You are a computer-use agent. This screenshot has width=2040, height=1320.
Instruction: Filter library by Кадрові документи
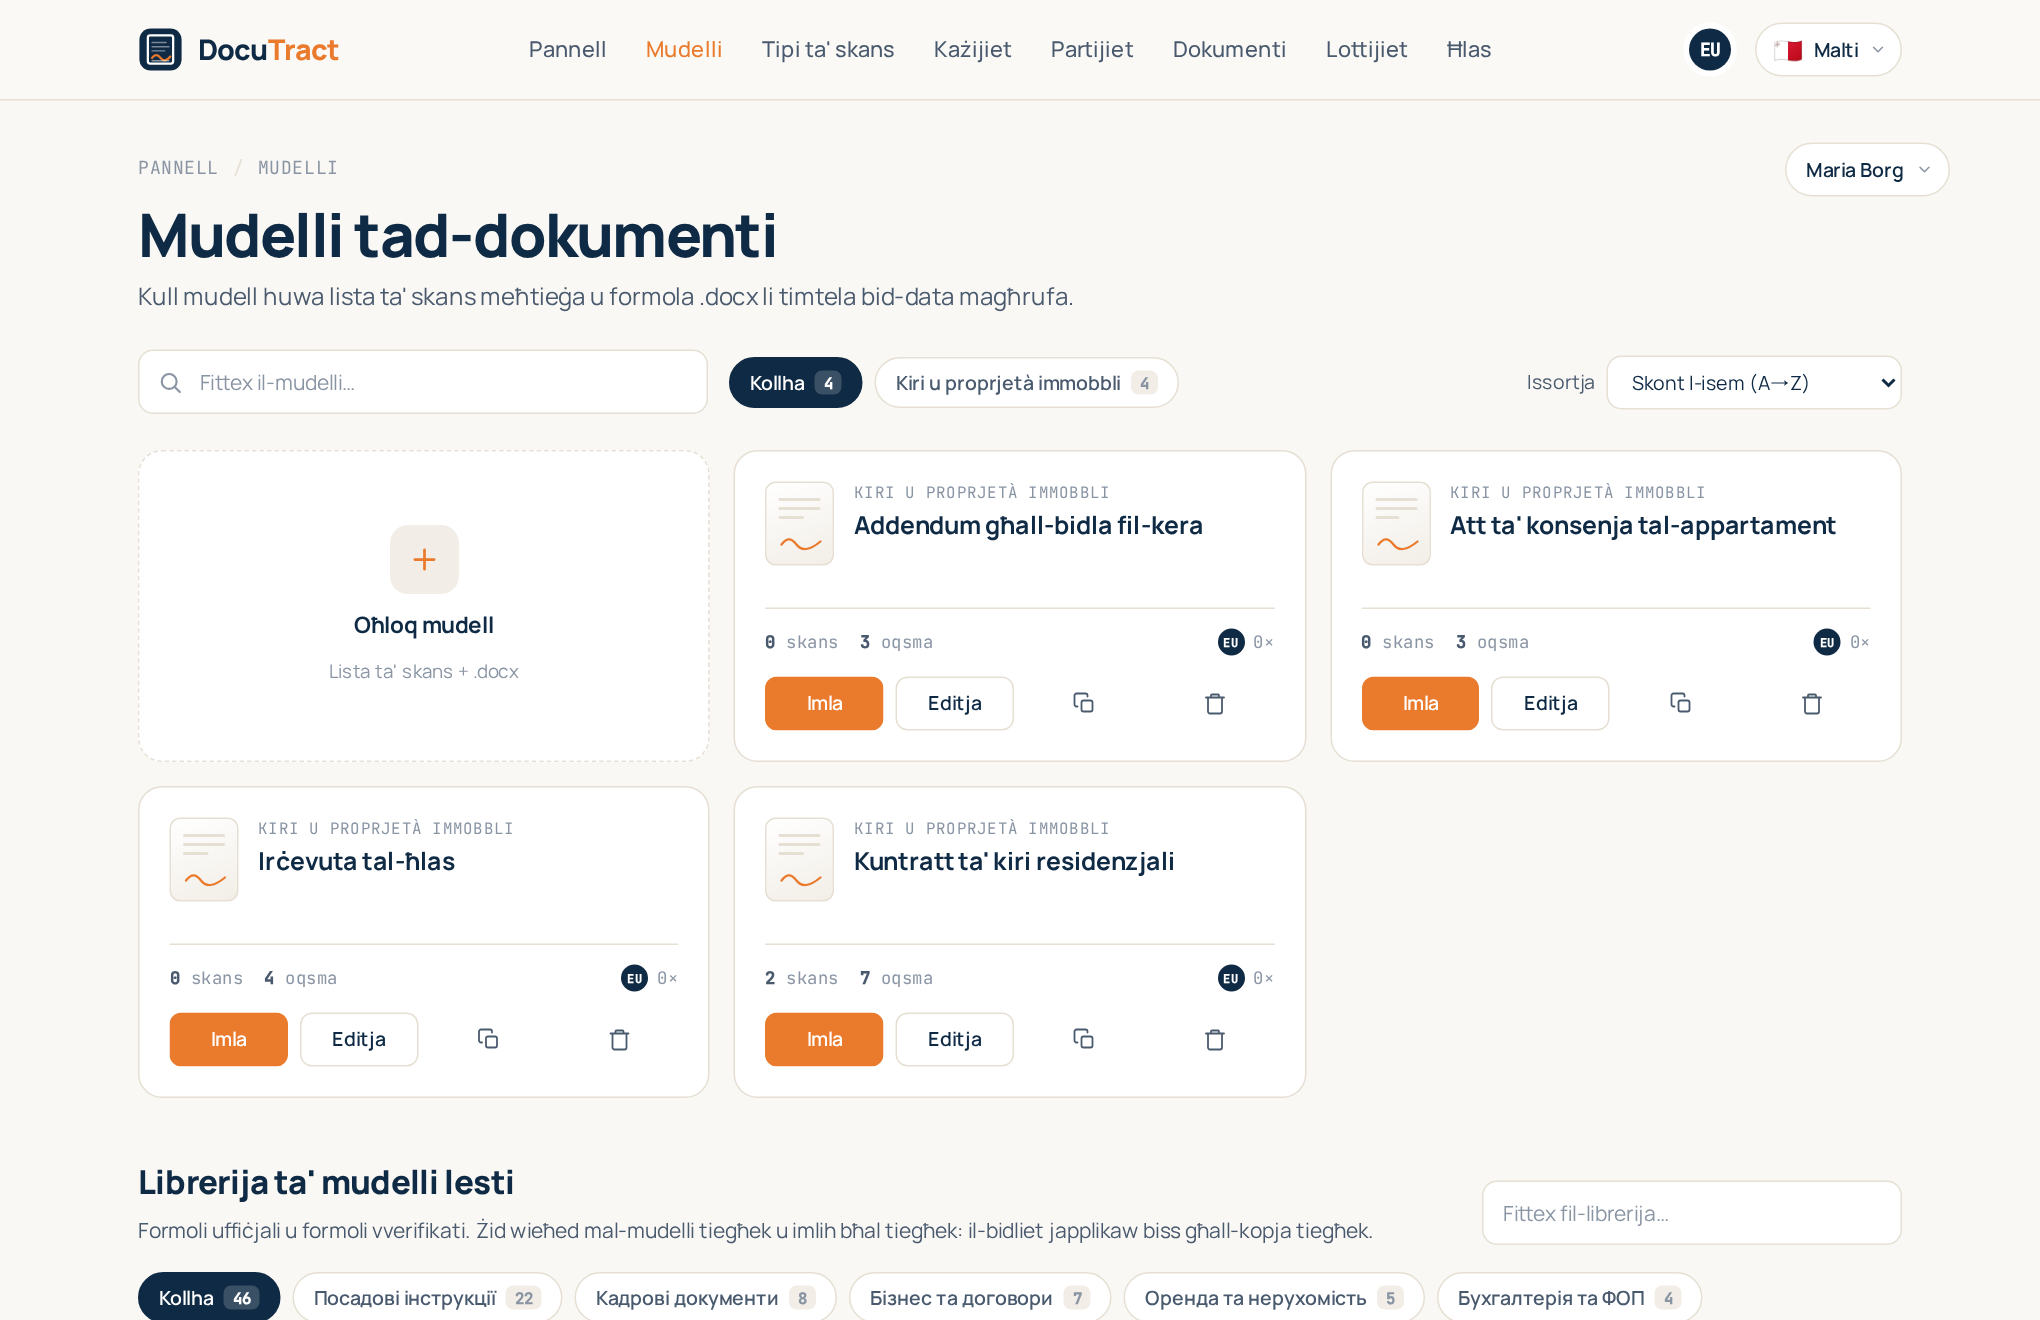[x=705, y=1297]
